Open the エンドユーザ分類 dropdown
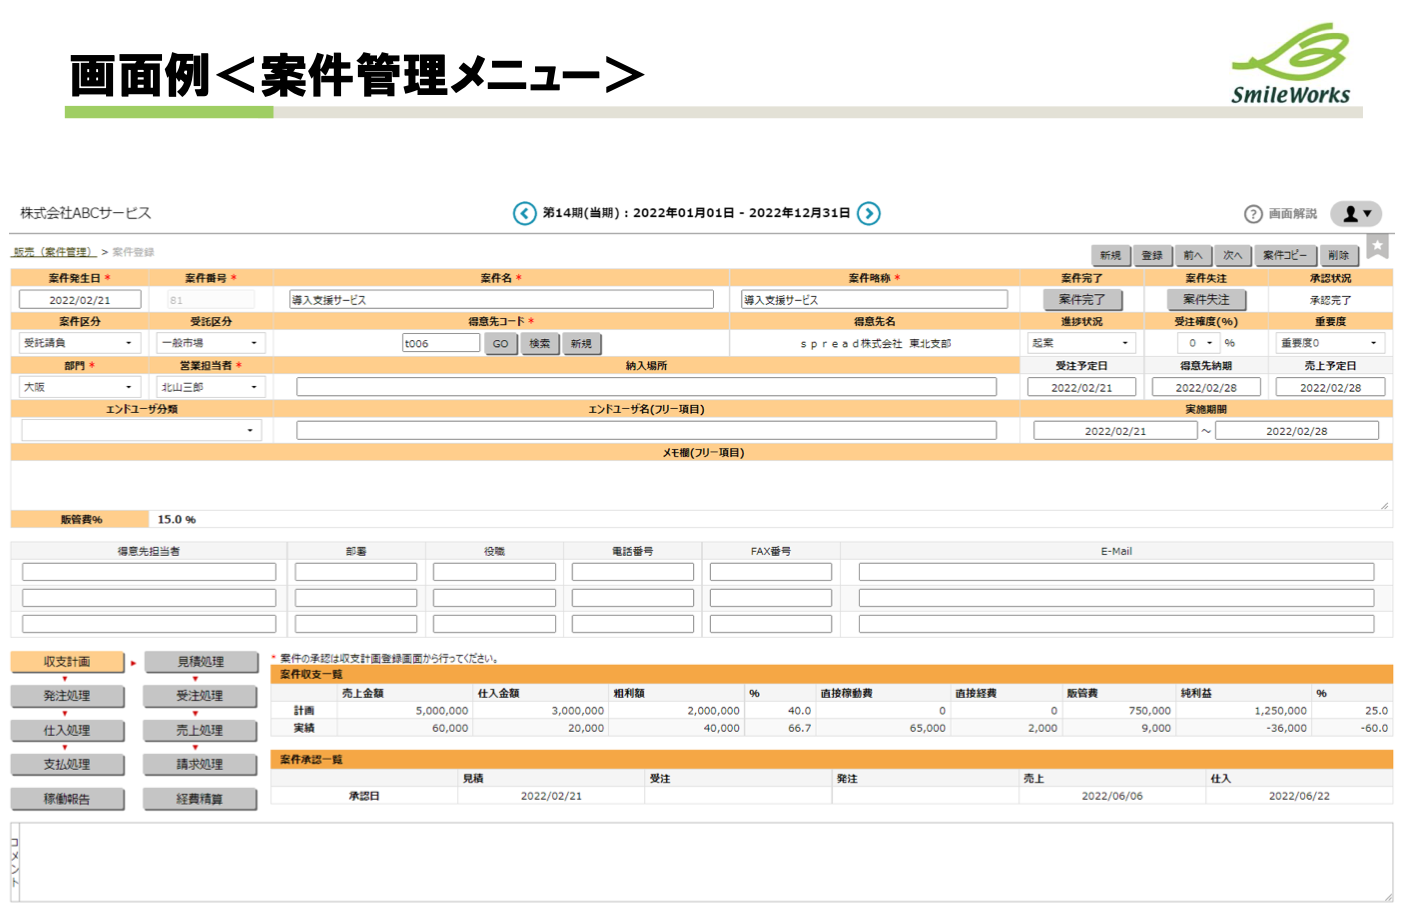The image size is (1406, 918). point(141,430)
